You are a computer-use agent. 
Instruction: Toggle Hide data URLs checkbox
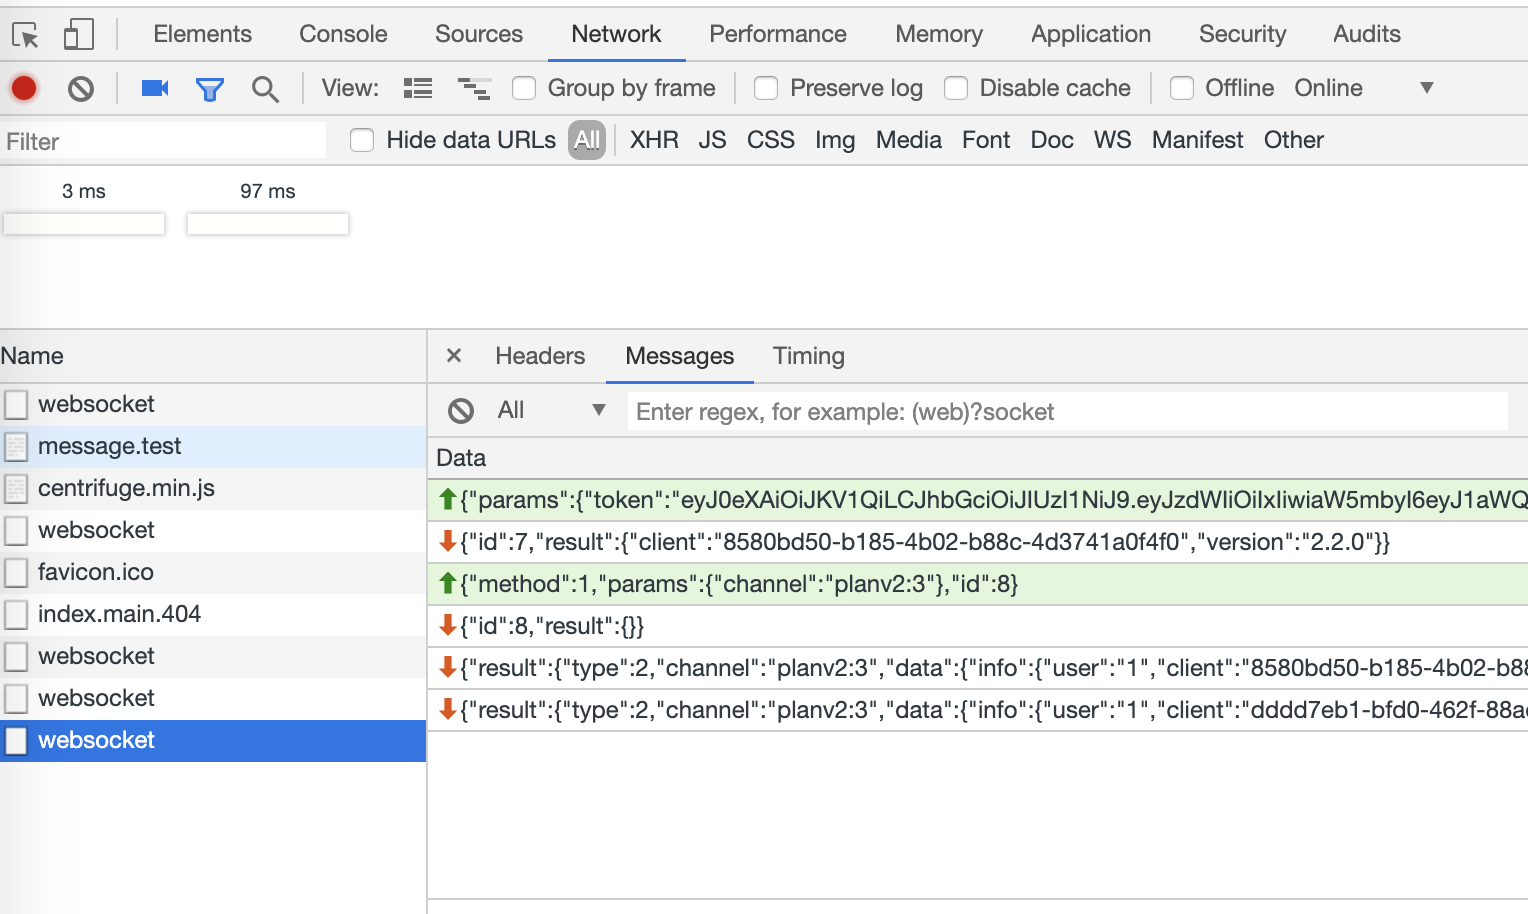point(361,140)
